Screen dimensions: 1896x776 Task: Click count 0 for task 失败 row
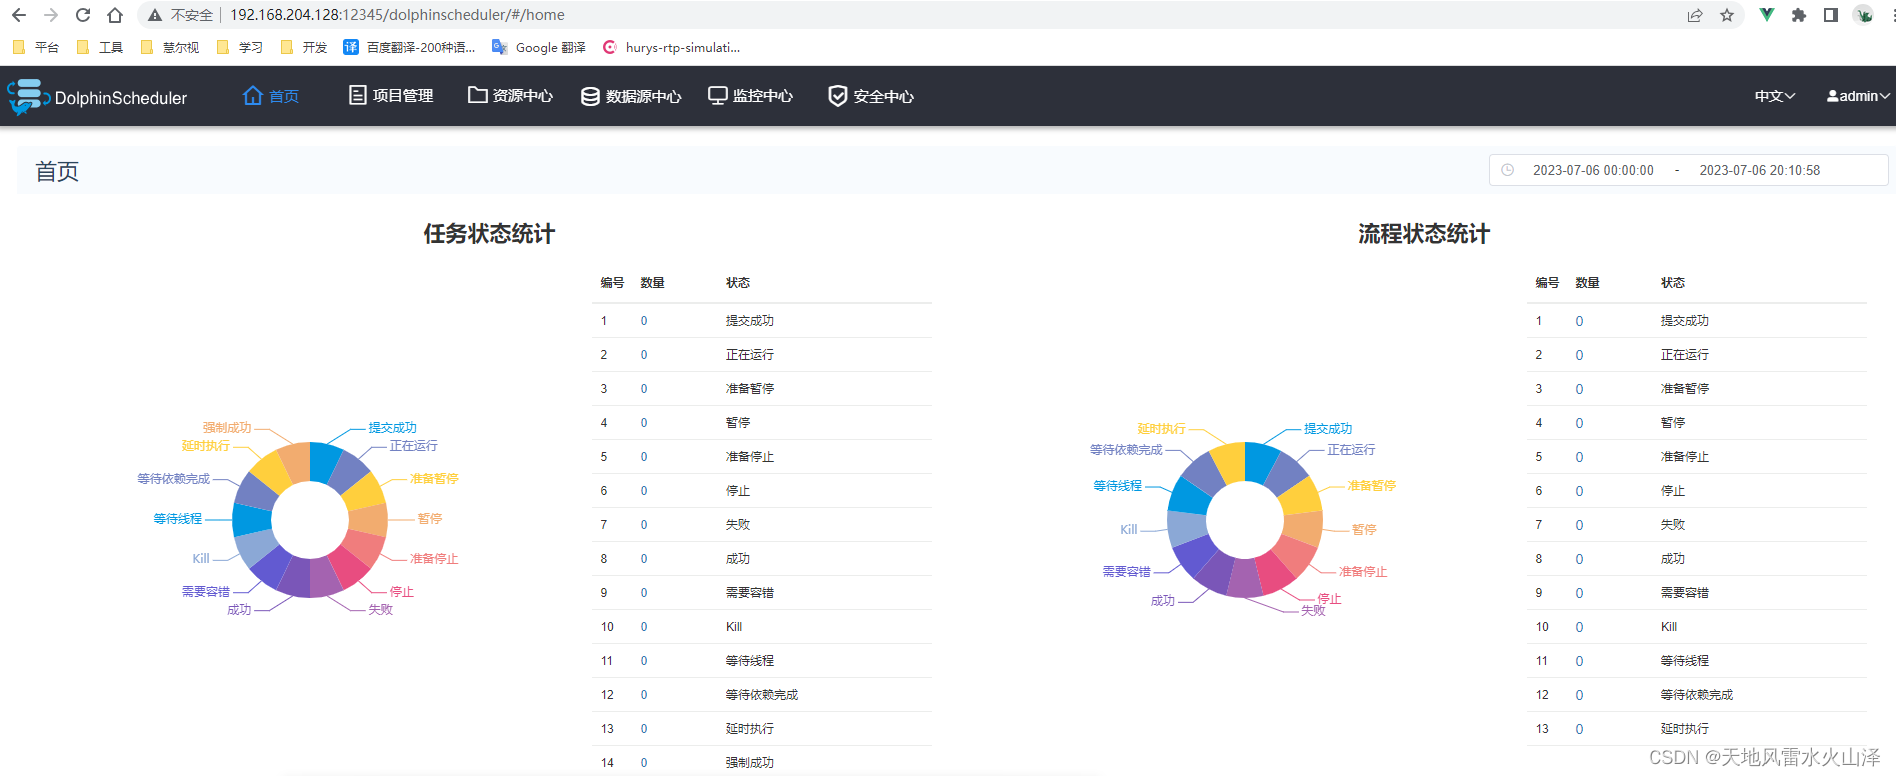pos(644,525)
